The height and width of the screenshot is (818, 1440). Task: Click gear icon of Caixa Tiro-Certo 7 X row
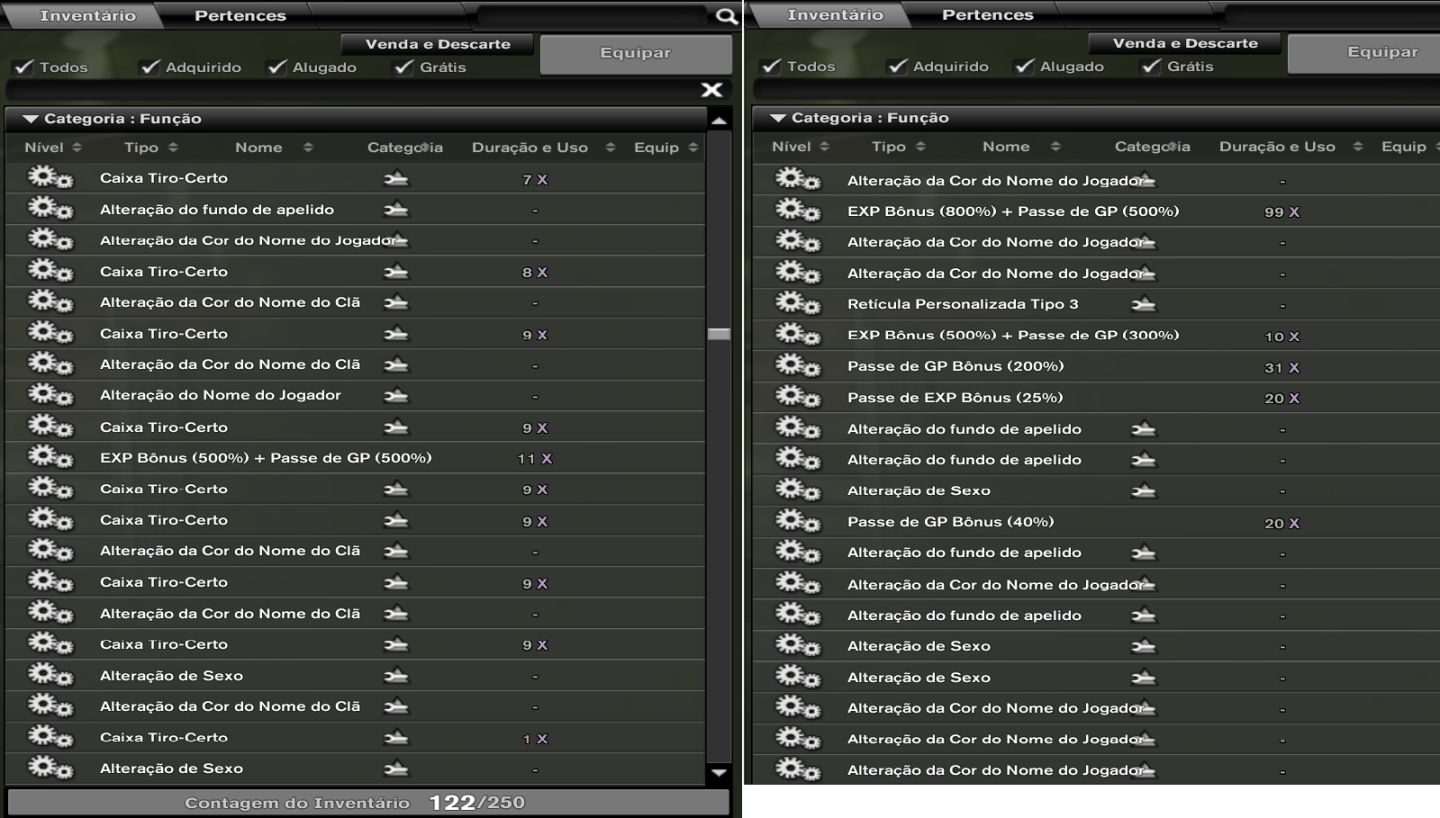tap(50, 179)
